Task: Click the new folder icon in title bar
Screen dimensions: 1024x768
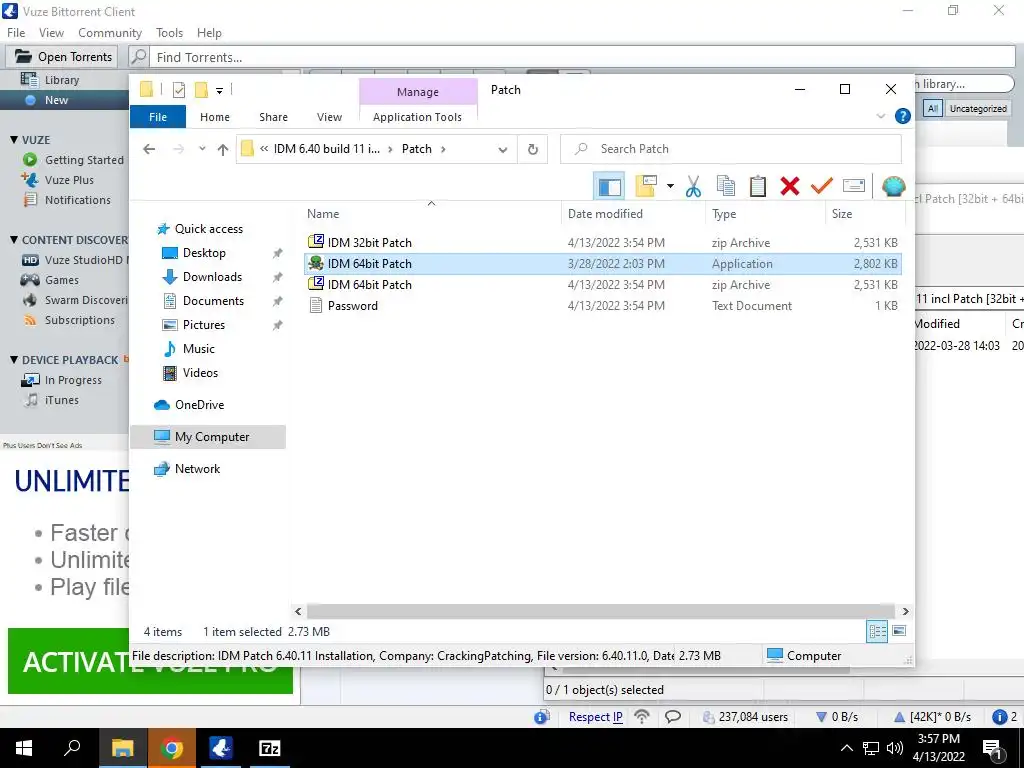Action: click(x=201, y=90)
